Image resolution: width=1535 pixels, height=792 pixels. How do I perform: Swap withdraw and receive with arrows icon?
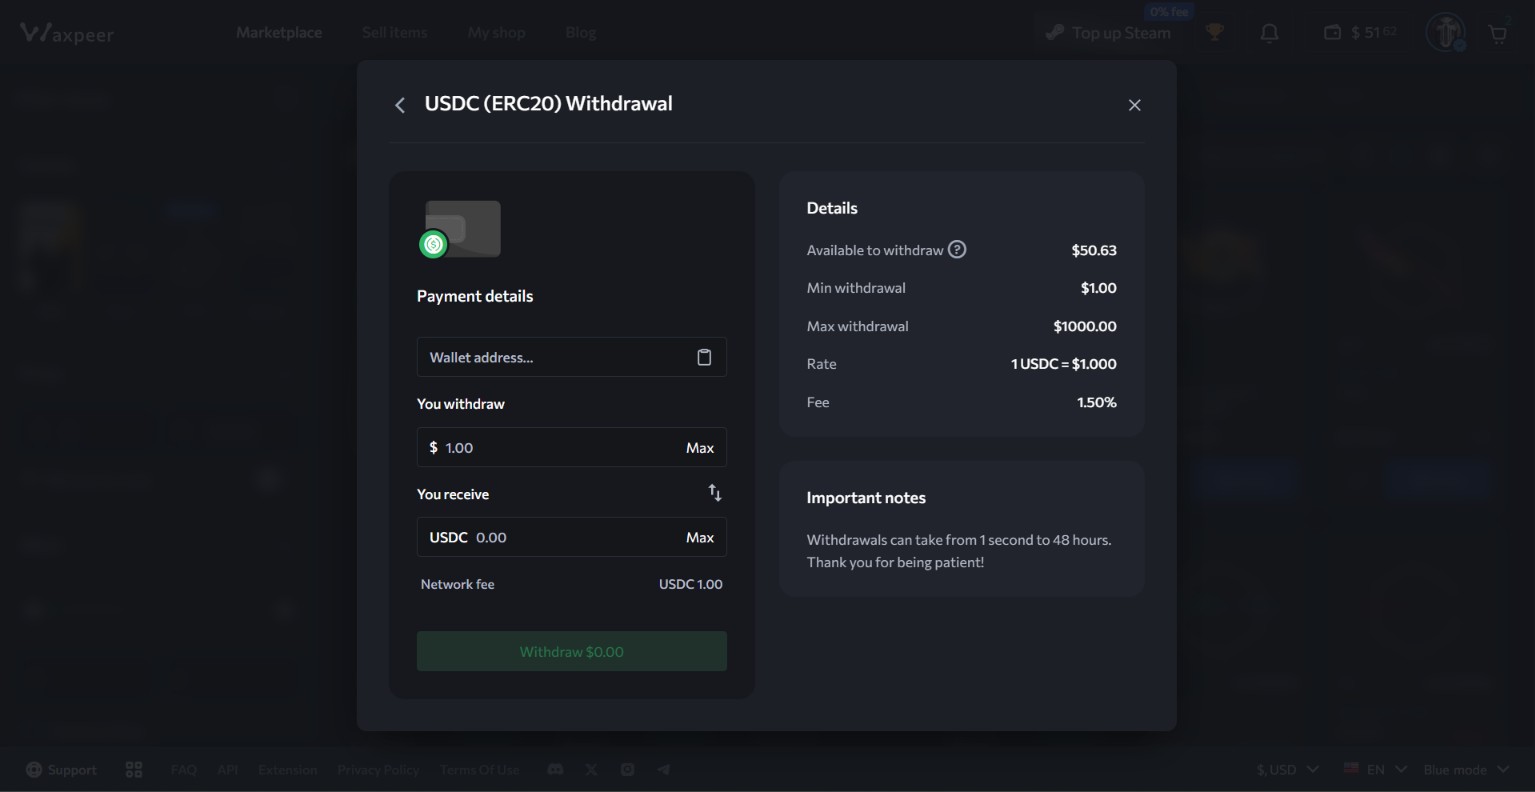pyautogui.click(x=715, y=493)
